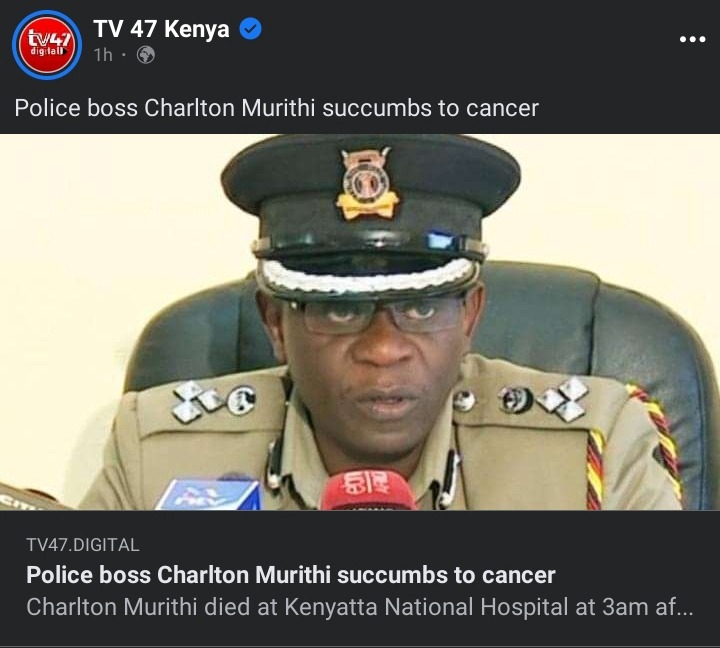
Task: Select the post caption about Charlton Murithi
Action: coord(276,108)
